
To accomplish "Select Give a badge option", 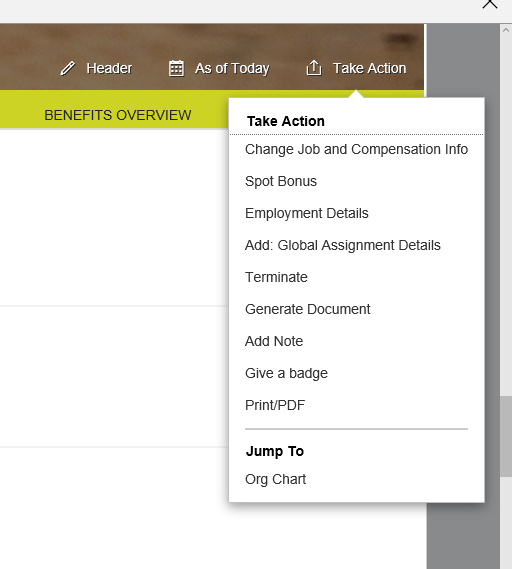I will coord(286,373).
